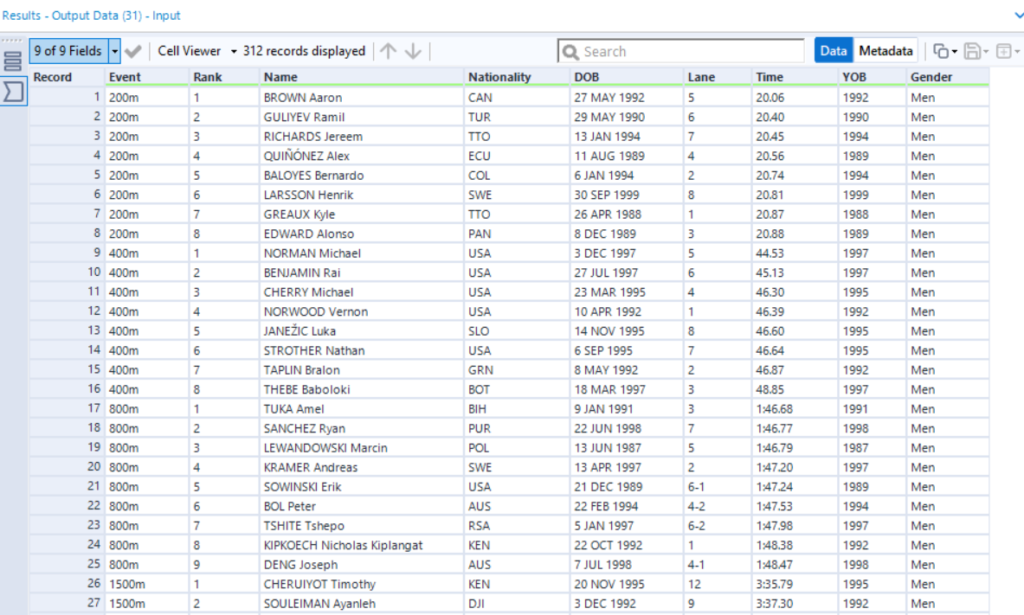1024x615 pixels.
Task: Select the cell KRAMER Andreas
Action: [362, 467]
